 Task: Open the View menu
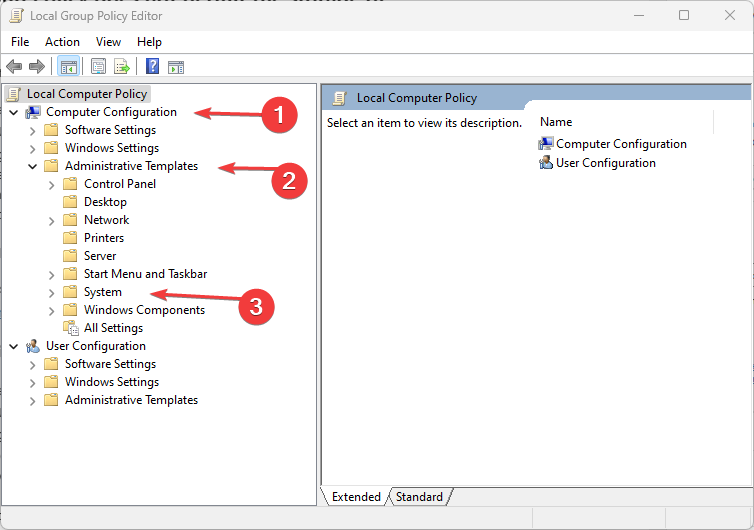tap(108, 42)
